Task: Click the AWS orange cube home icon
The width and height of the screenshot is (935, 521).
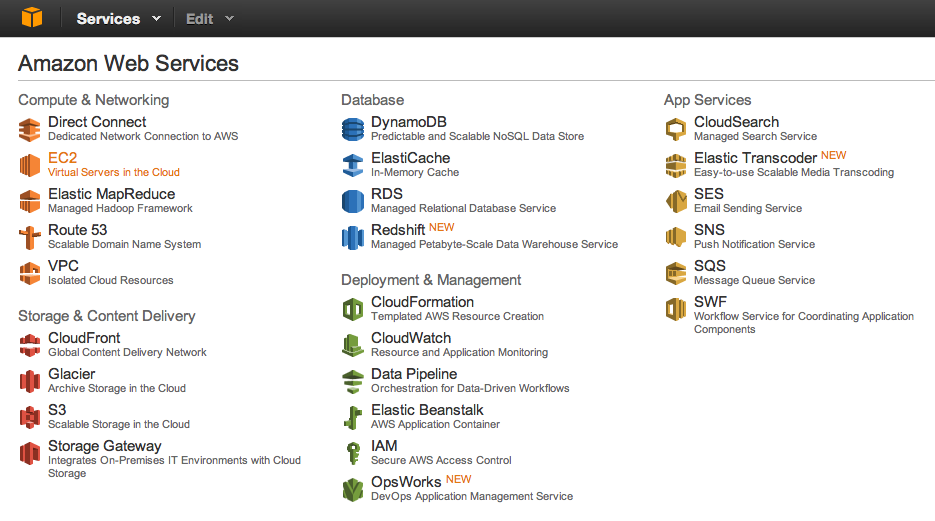Action: (x=32, y=18)
